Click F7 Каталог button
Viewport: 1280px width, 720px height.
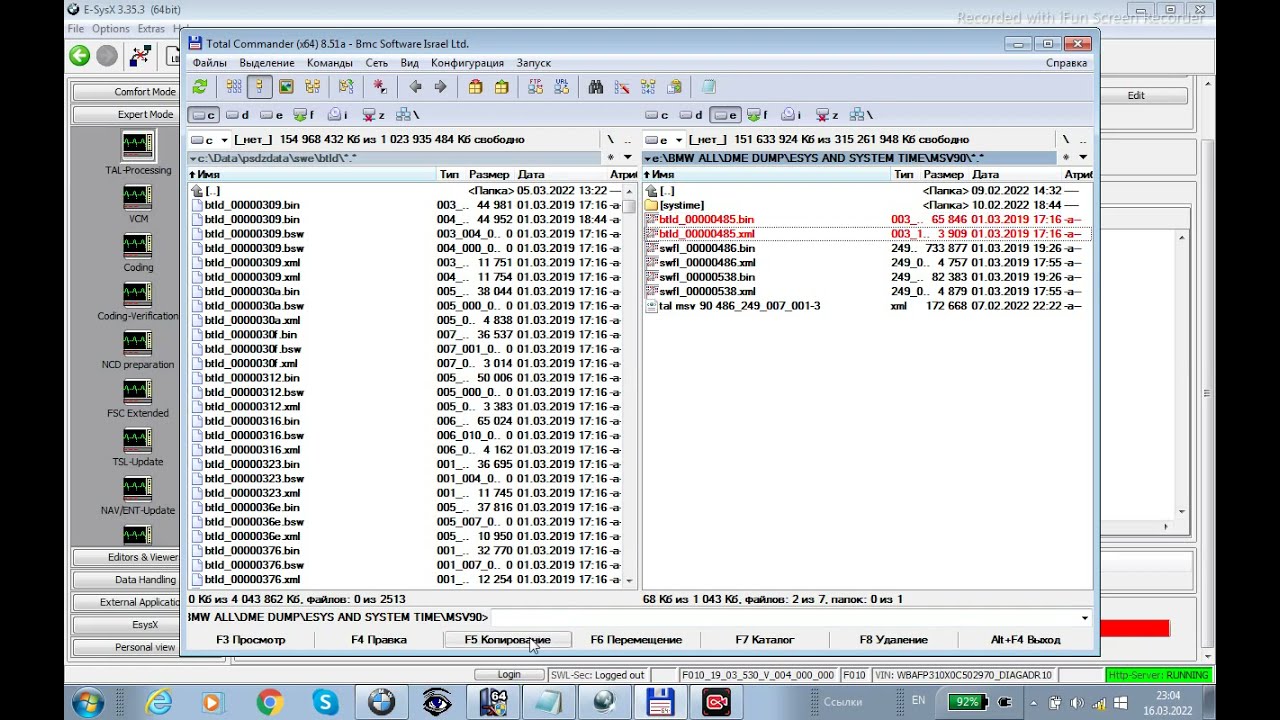[765, 640]
